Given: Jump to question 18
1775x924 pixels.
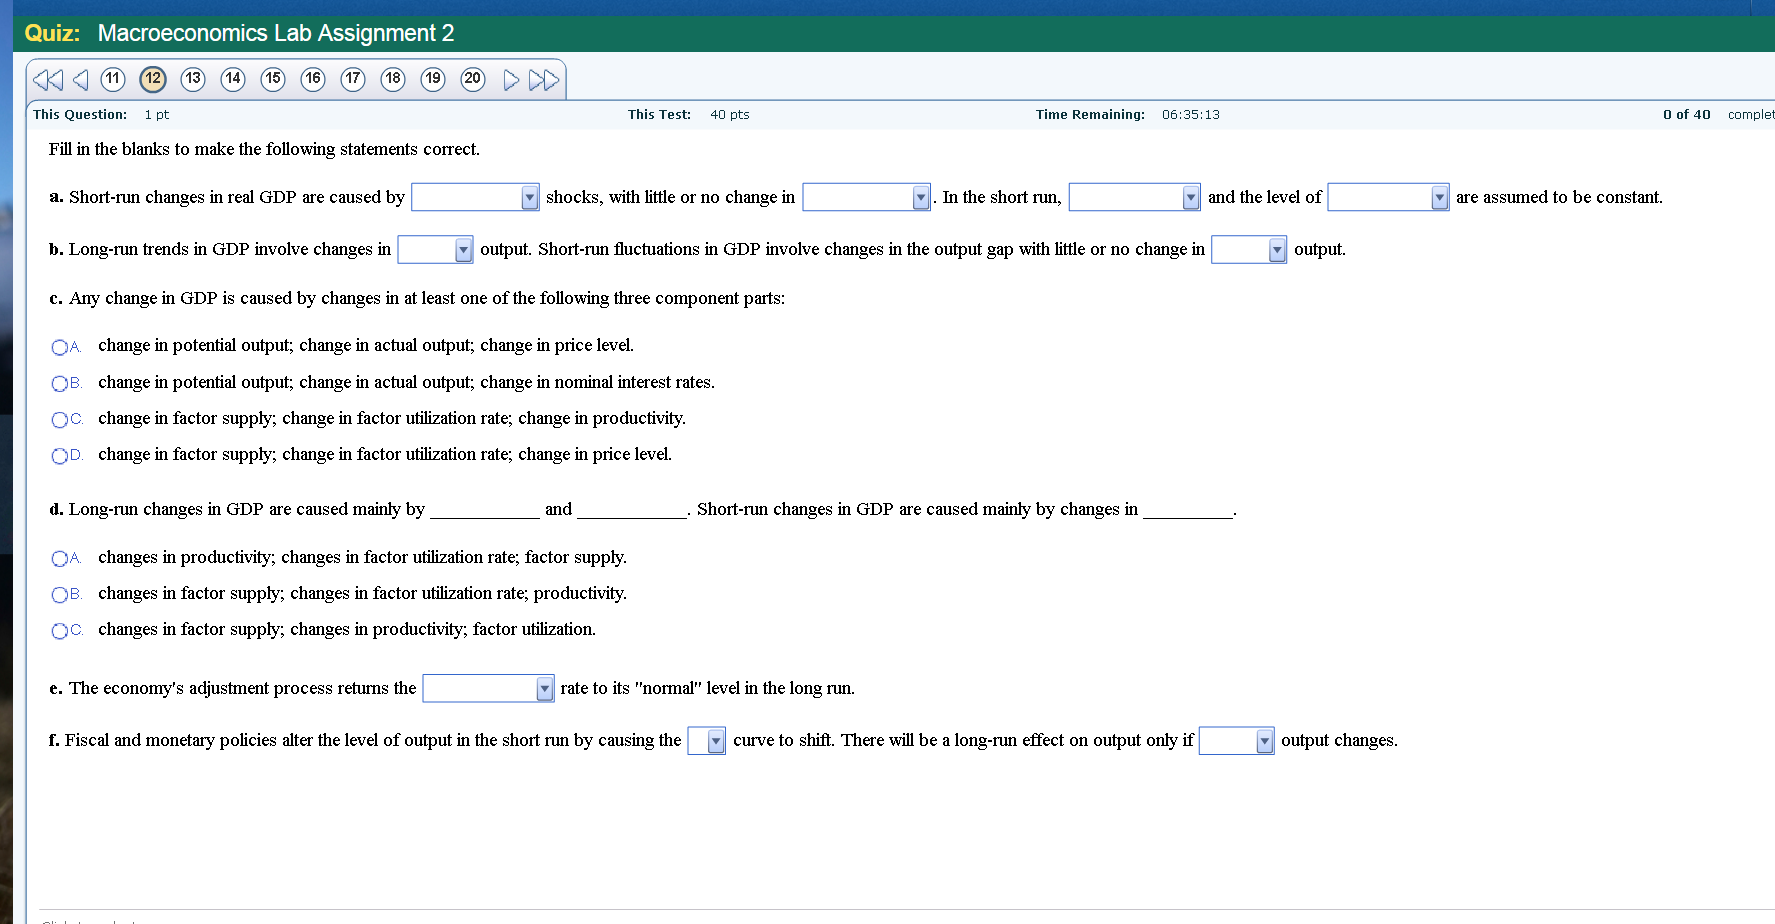Looking at the screenshot, I should pyautogui.click(x=393, y=79).
